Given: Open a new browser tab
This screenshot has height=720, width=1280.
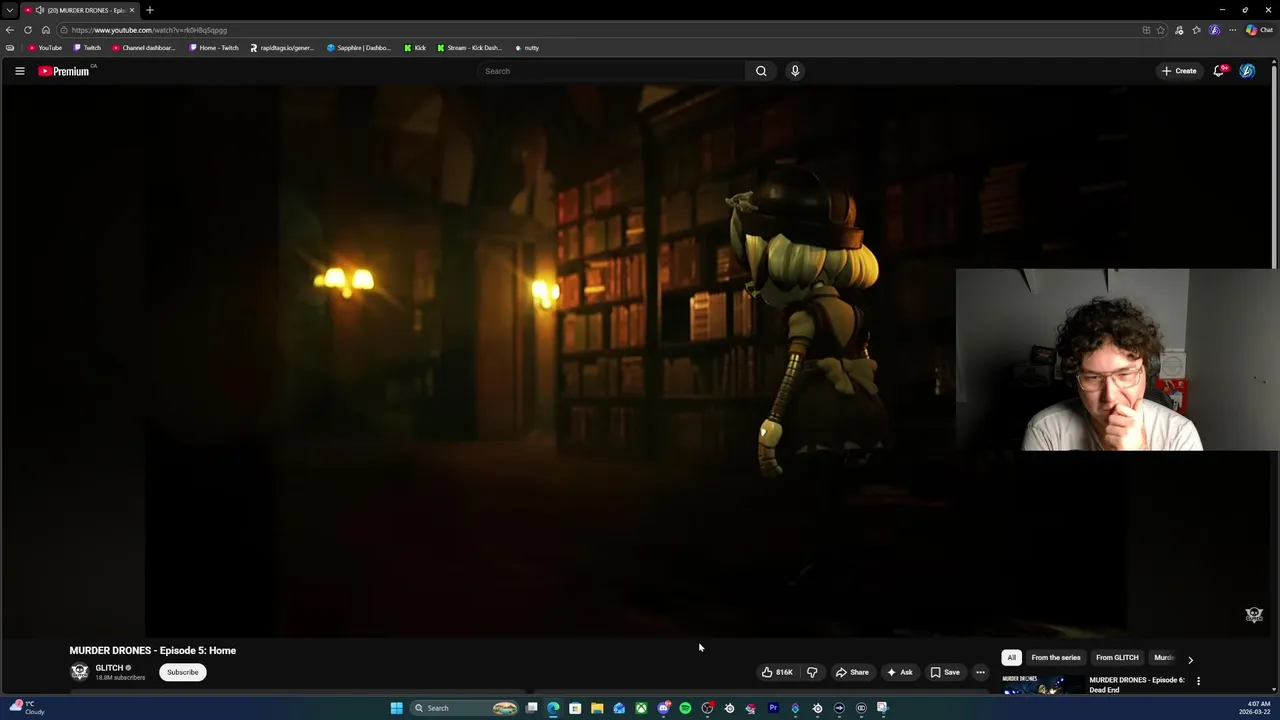Looking at the screenshot, I should [x=149, y=10].
